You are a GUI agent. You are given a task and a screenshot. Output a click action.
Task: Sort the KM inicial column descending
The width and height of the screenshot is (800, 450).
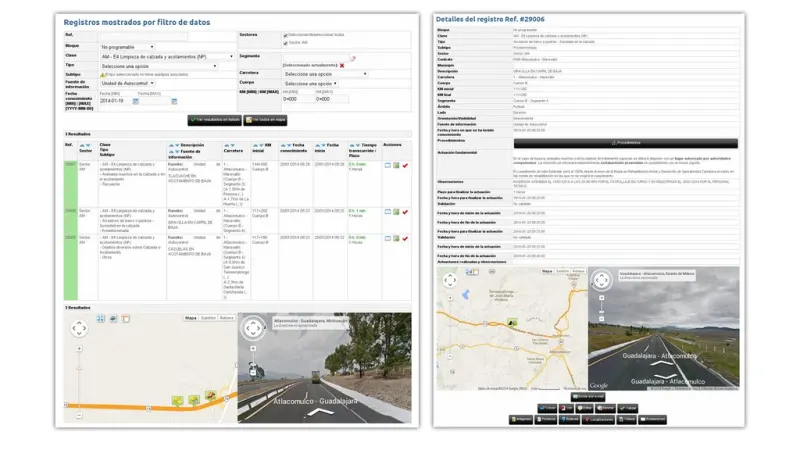coord(261,145)
